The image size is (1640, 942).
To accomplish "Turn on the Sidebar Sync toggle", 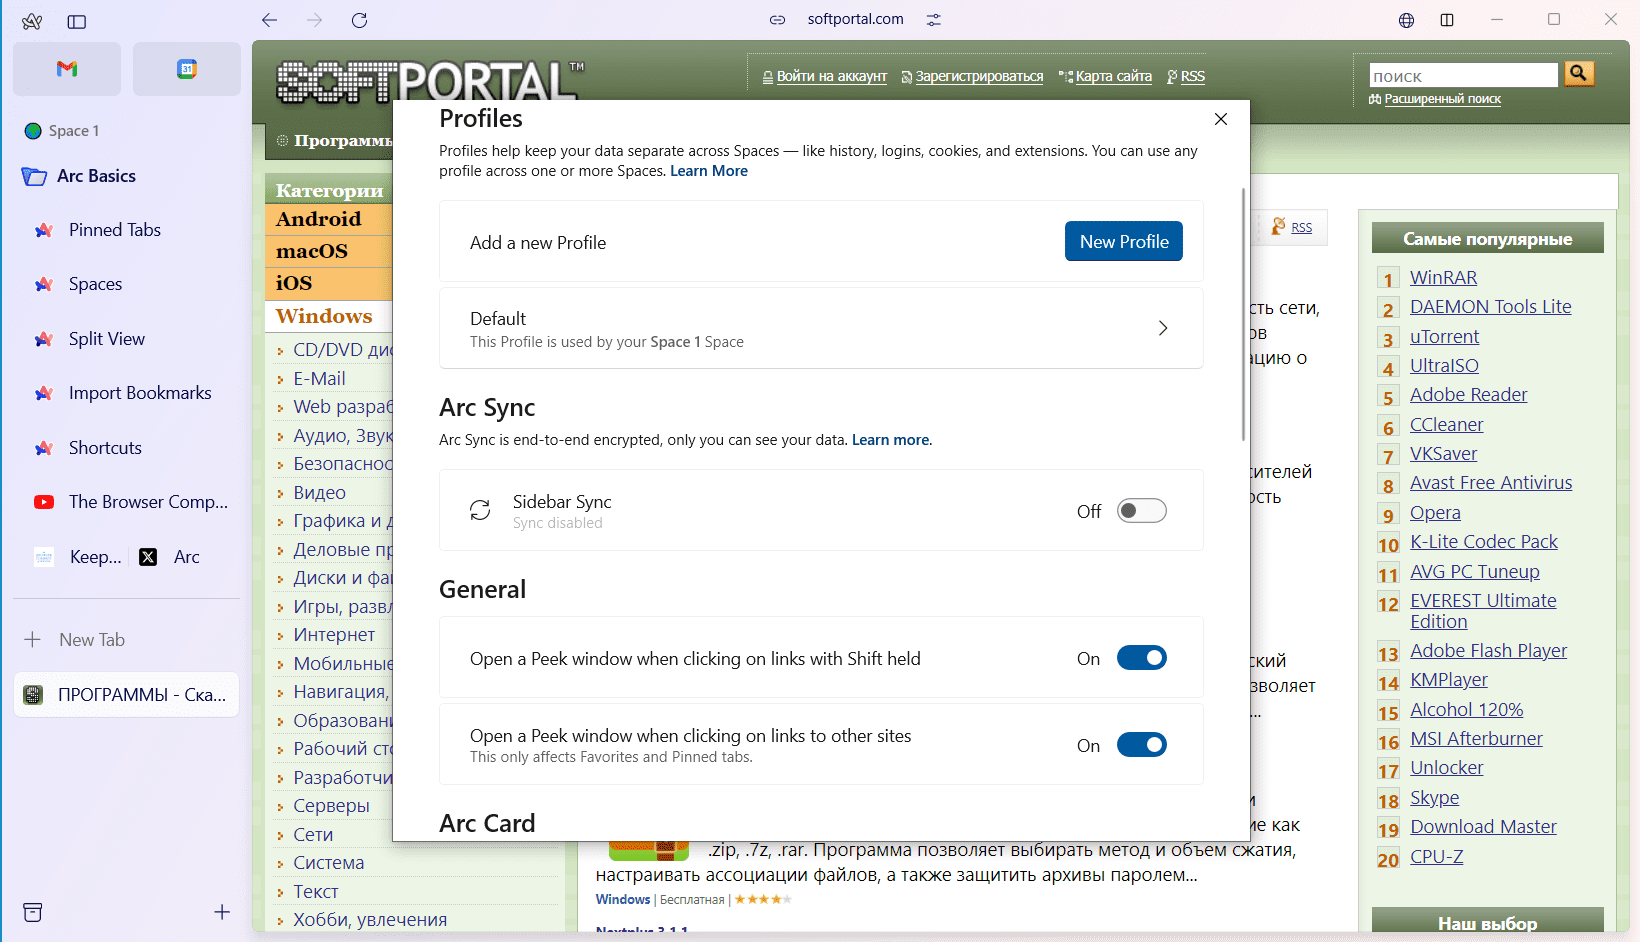I will (x=1142, y=511).
